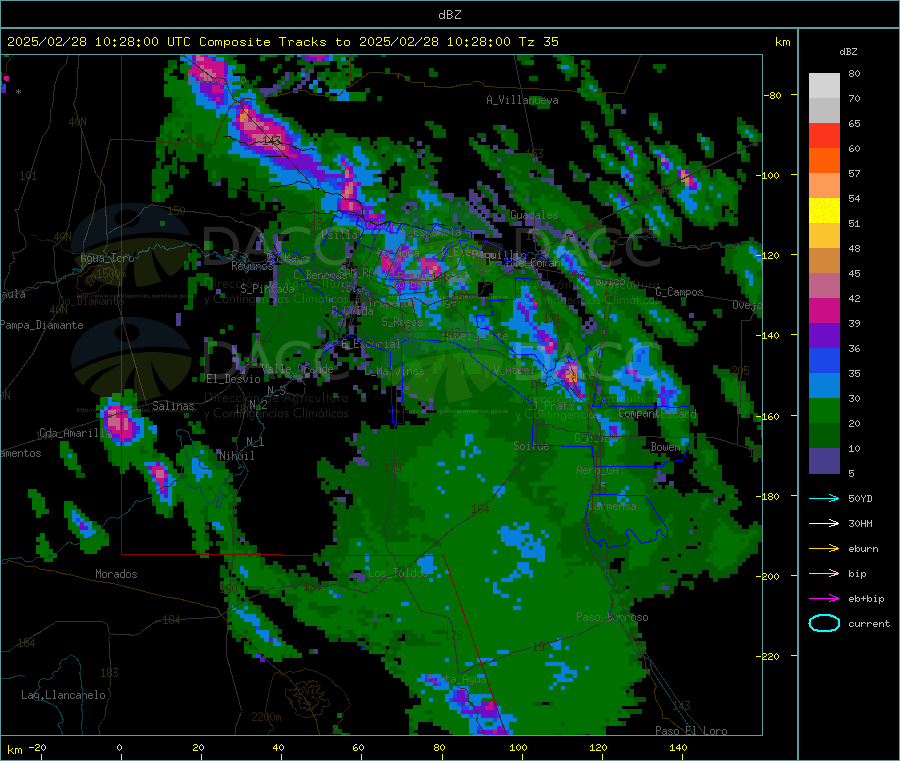Pick the purple 36-39 dBZ legend swatch
The width and height of the screenshot is (900, 761).
(824, 336)
